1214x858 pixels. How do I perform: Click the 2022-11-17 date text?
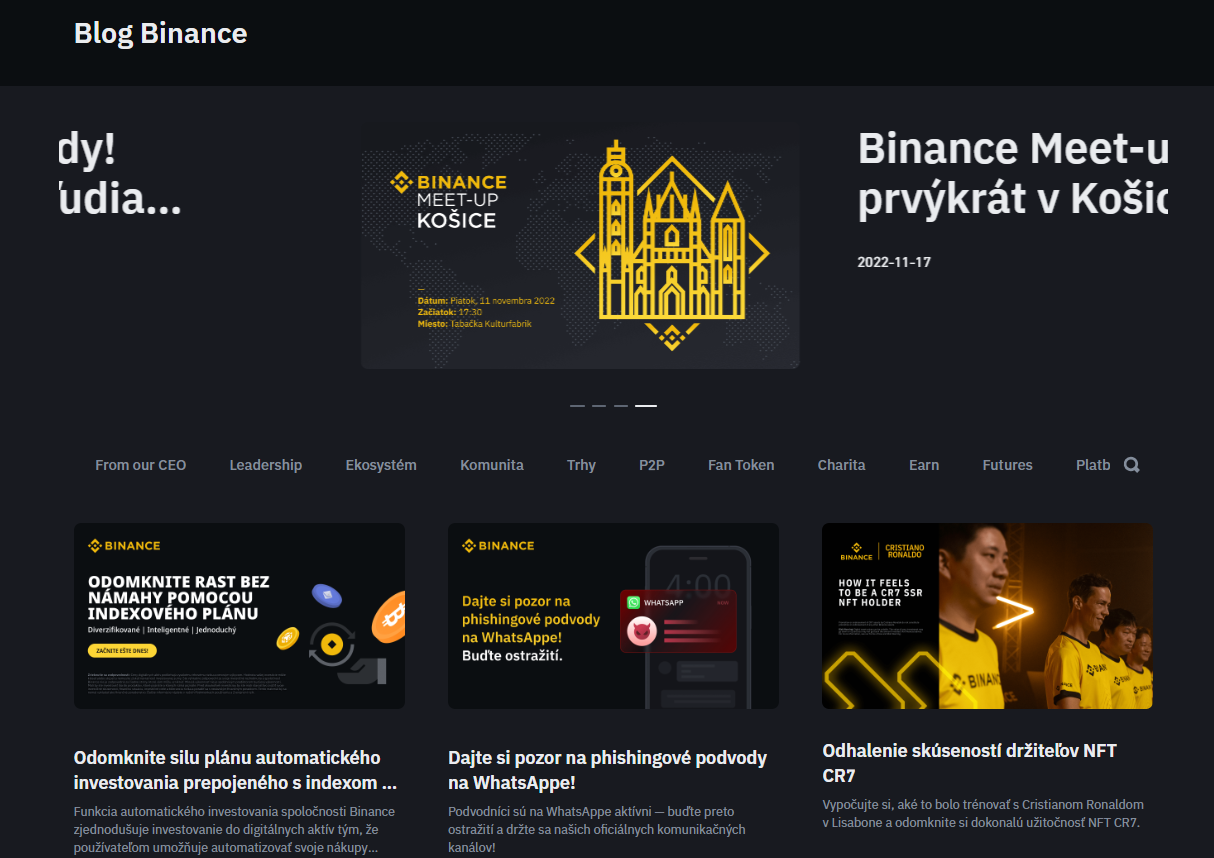click(x=894, y=262)
